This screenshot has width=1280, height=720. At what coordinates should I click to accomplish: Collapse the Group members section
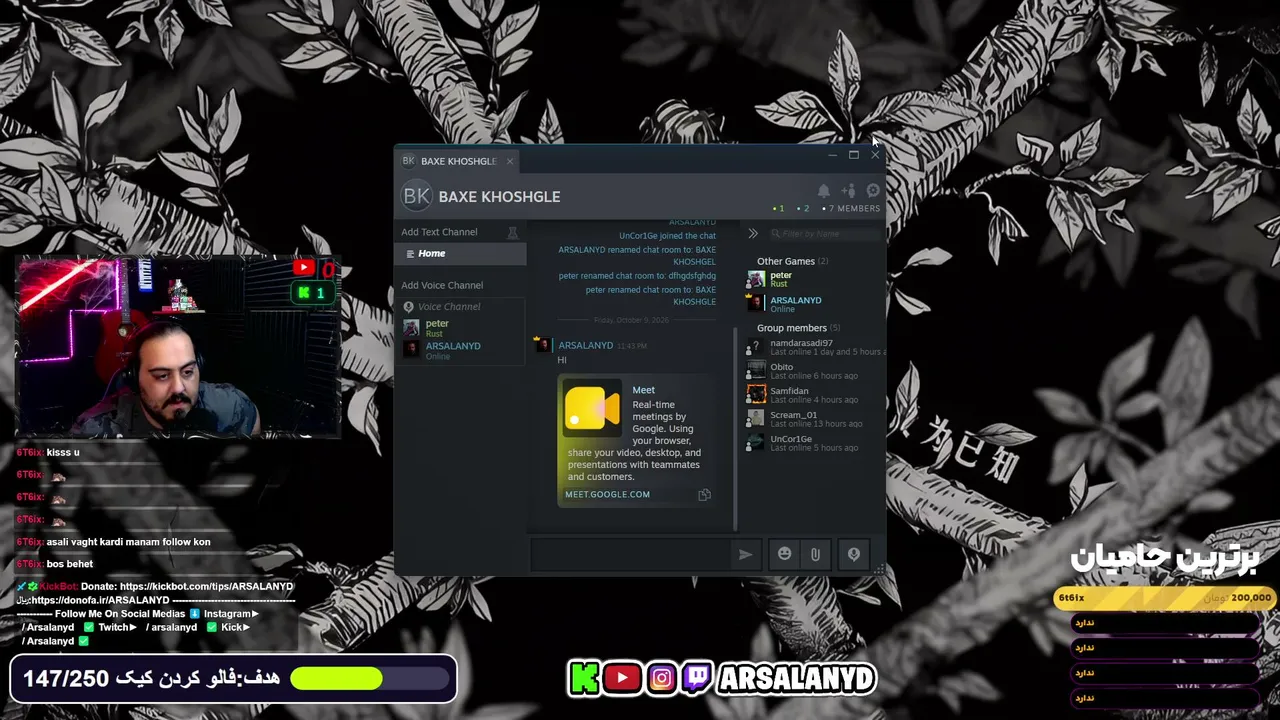click(x=798, y=328)
